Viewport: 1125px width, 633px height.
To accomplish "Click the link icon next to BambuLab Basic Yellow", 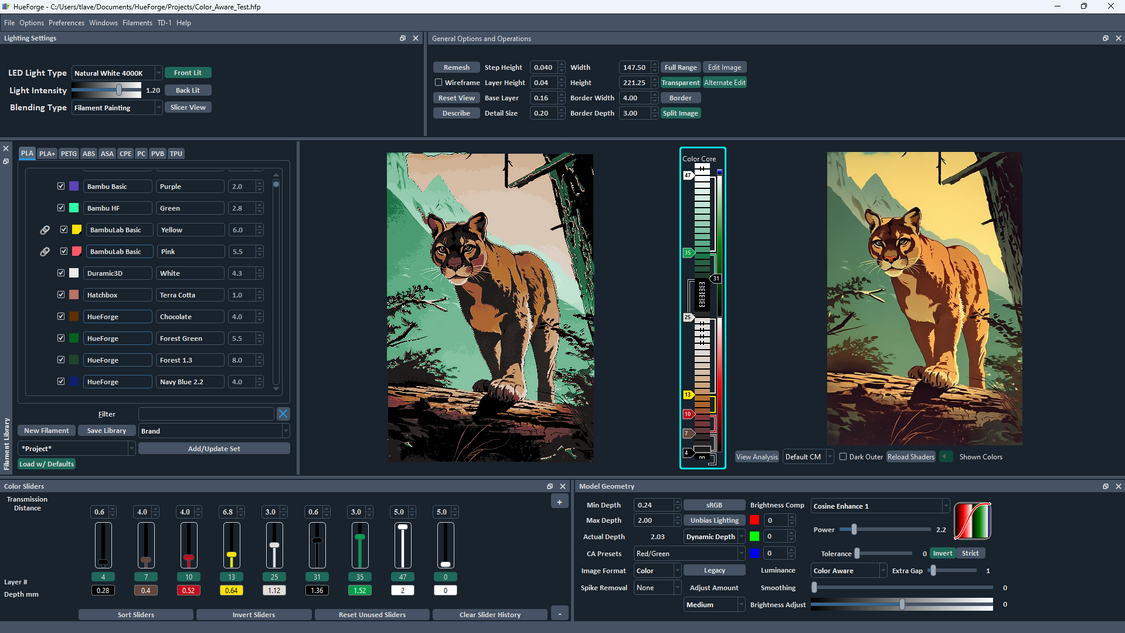I will (x=44, y=229).
